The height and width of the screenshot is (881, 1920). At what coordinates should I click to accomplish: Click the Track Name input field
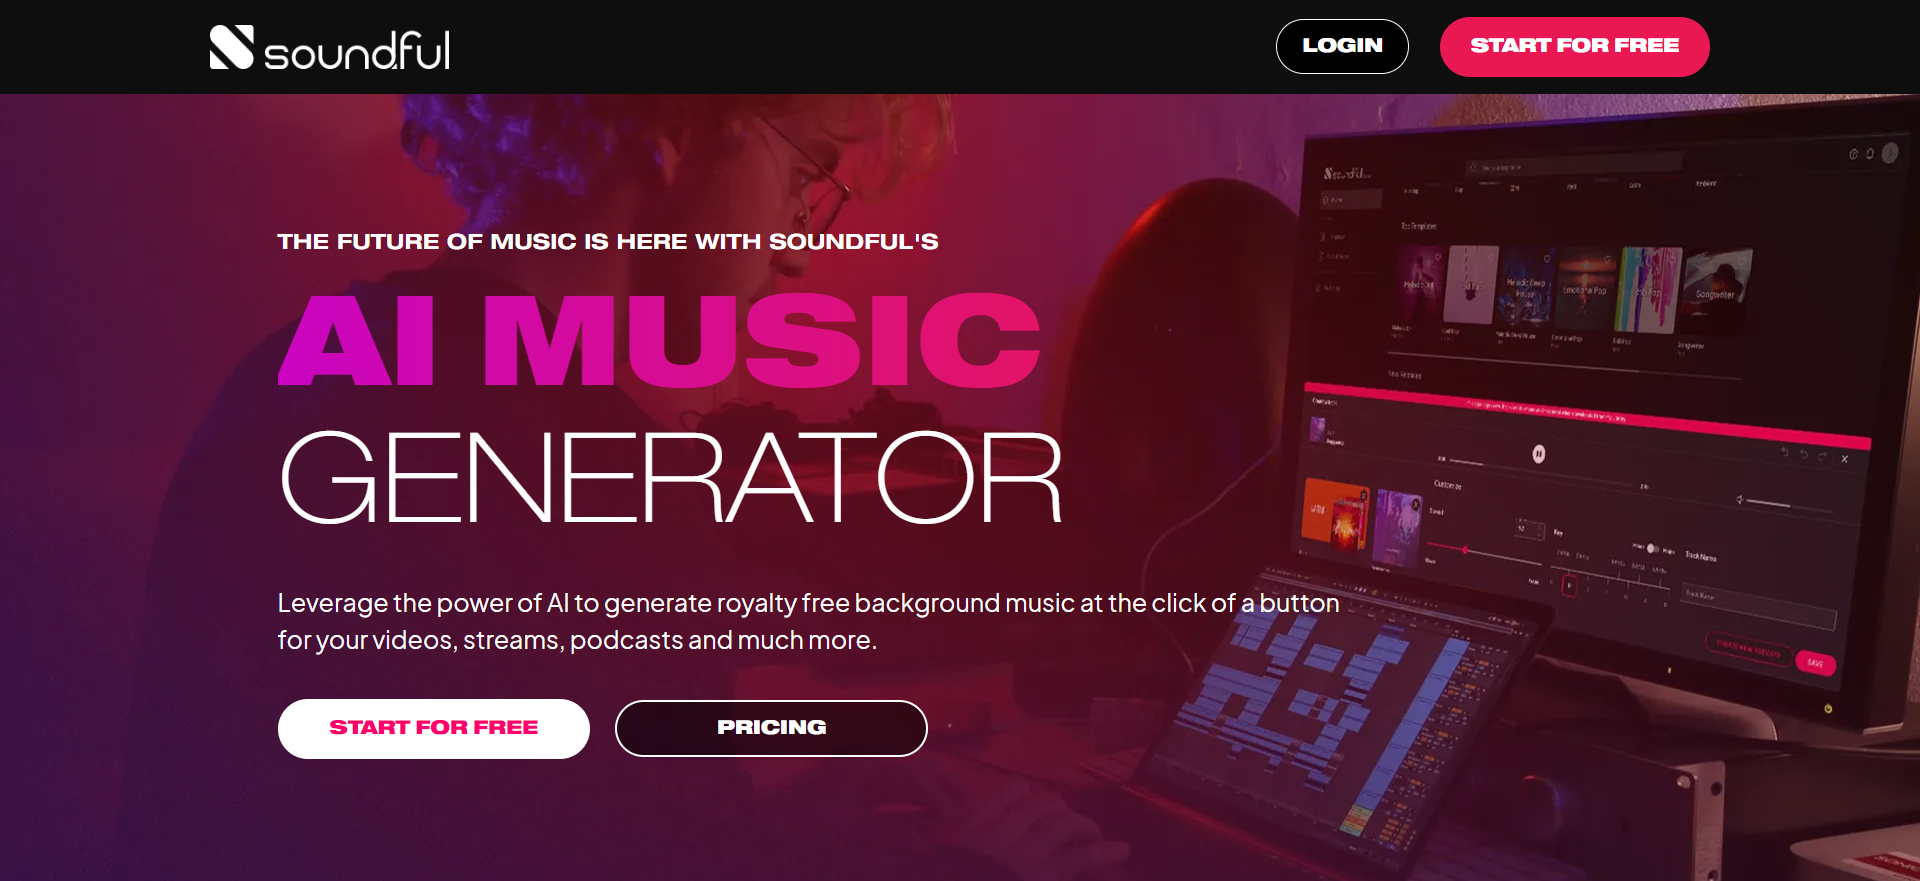(1759, 606)
